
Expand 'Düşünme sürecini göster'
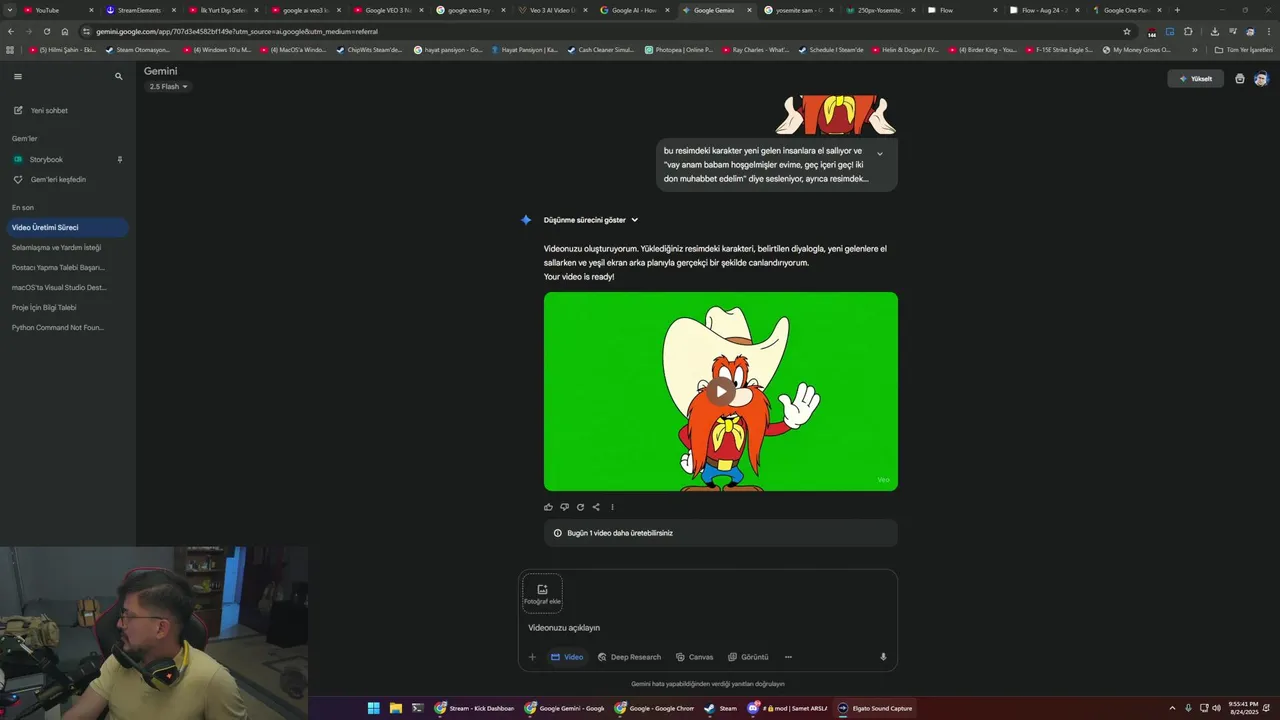click(591, 220)
